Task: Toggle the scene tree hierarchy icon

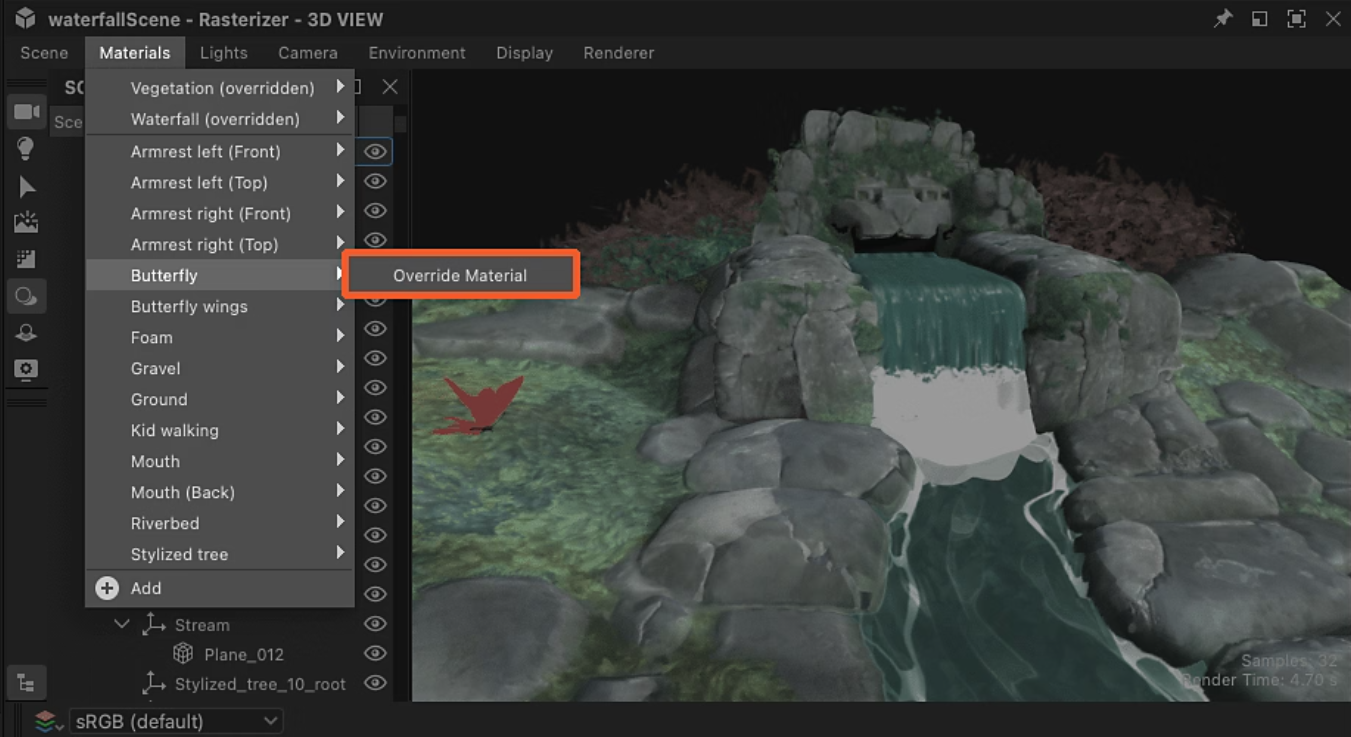Action: click(x=26, y=684)
